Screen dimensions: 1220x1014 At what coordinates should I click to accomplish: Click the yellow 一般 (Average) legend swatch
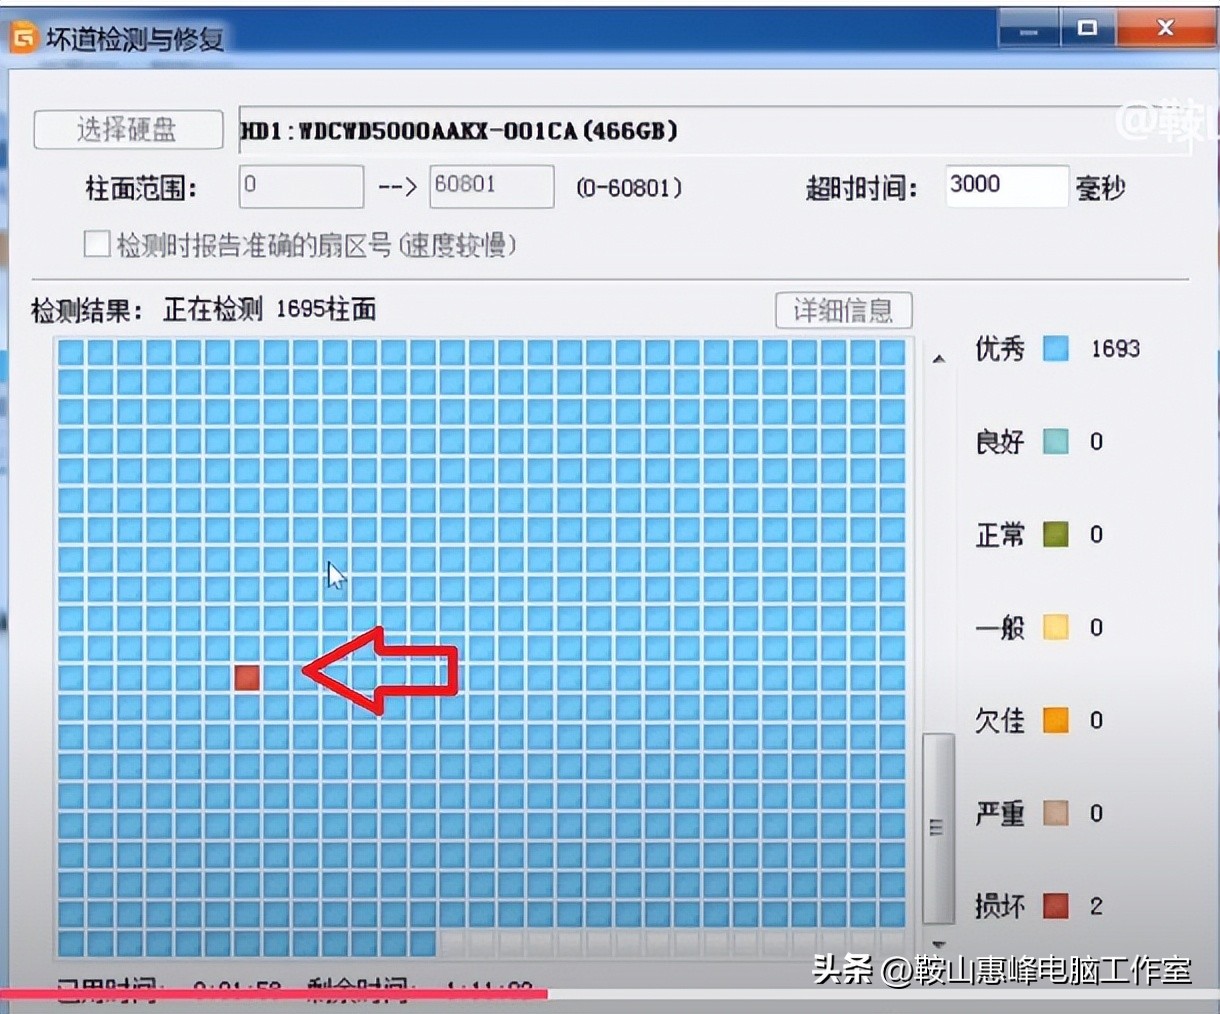pos(1053,627)
